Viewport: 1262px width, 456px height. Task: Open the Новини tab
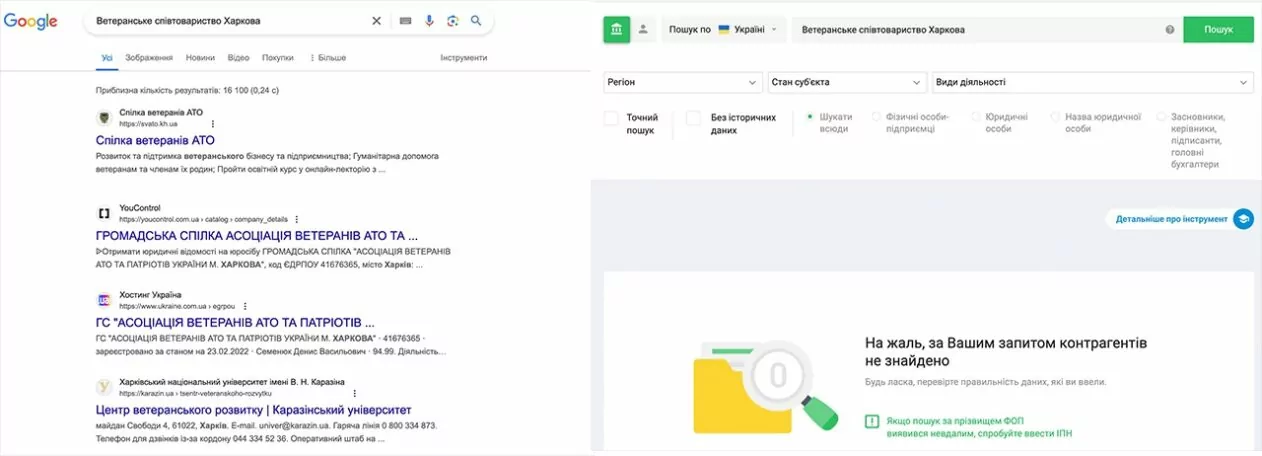(200, 58)
